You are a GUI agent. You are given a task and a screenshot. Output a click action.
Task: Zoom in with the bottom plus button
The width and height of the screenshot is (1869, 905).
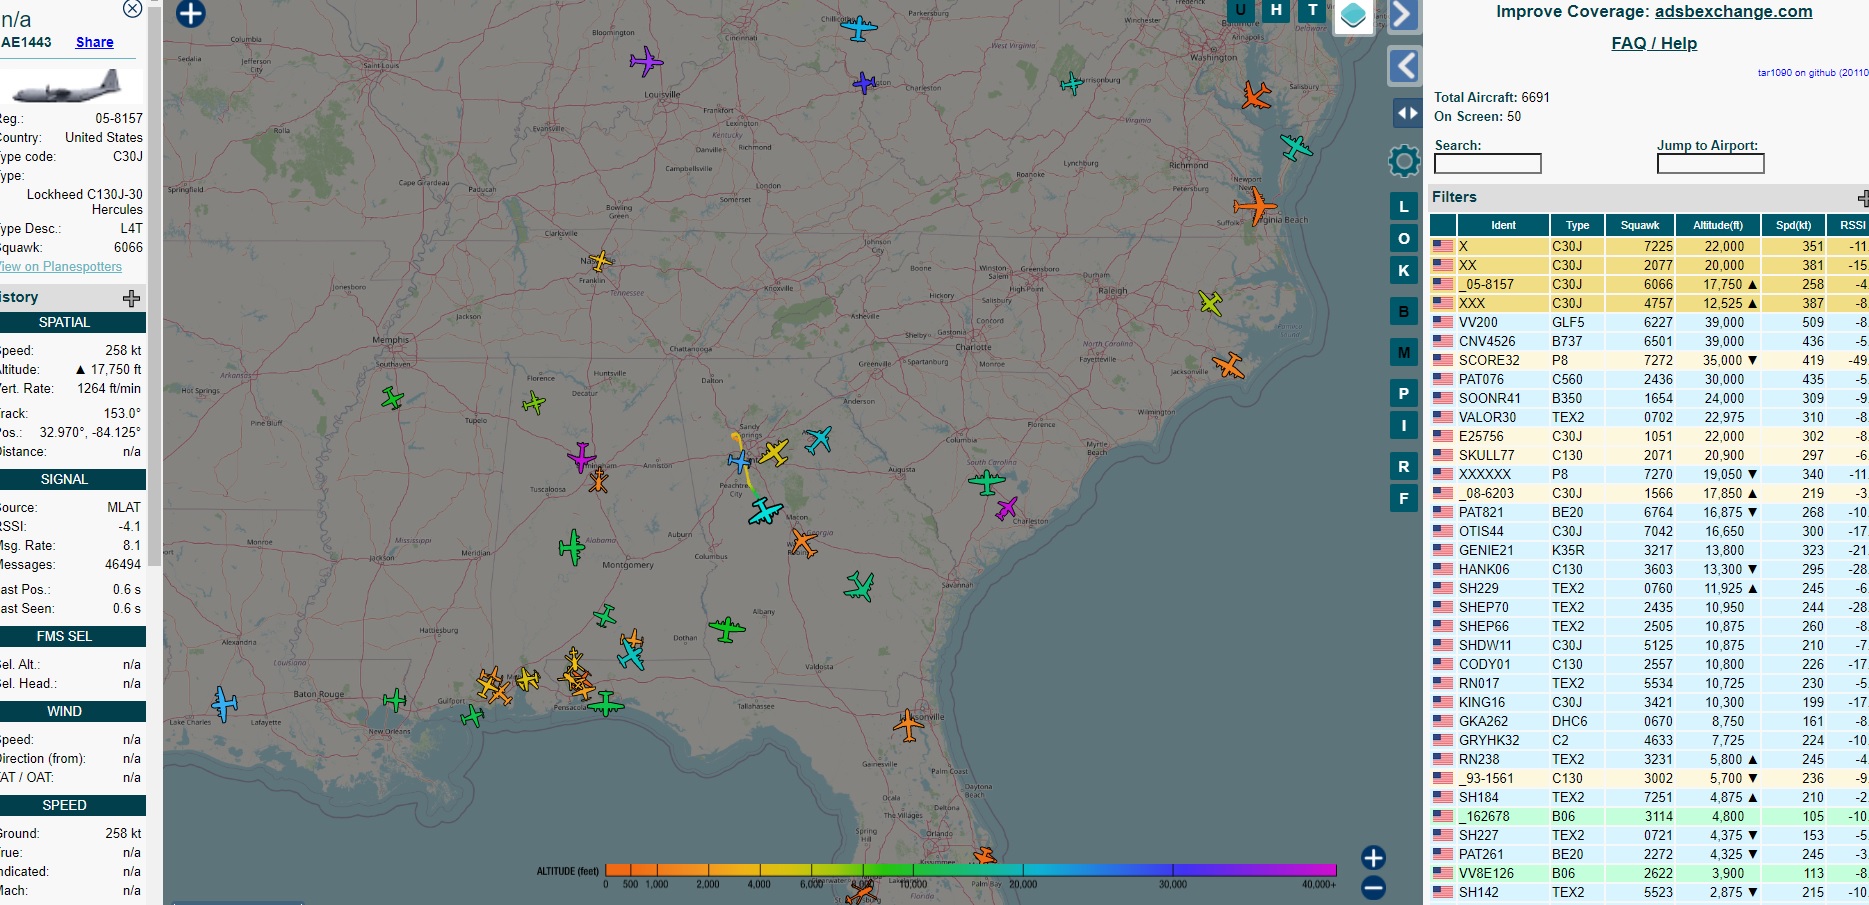coord(1374,858)
